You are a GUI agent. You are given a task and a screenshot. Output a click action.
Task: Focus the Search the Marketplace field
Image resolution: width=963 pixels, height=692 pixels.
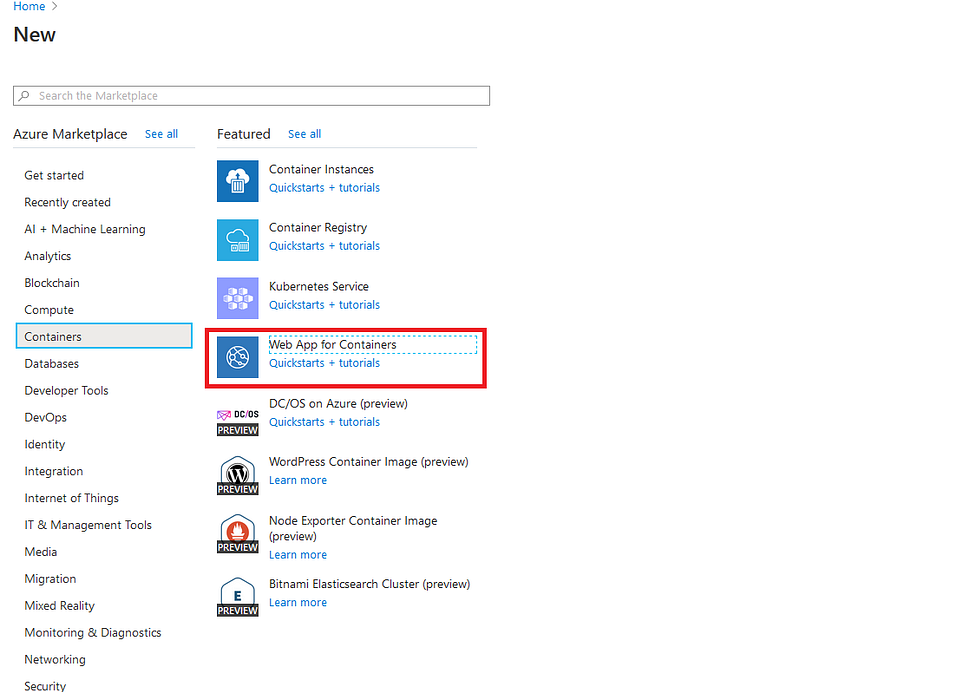251,96
